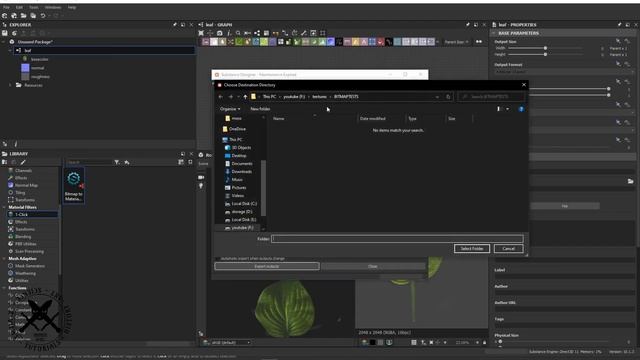Select the normal output in Explorer

click(x=38, y=68)
